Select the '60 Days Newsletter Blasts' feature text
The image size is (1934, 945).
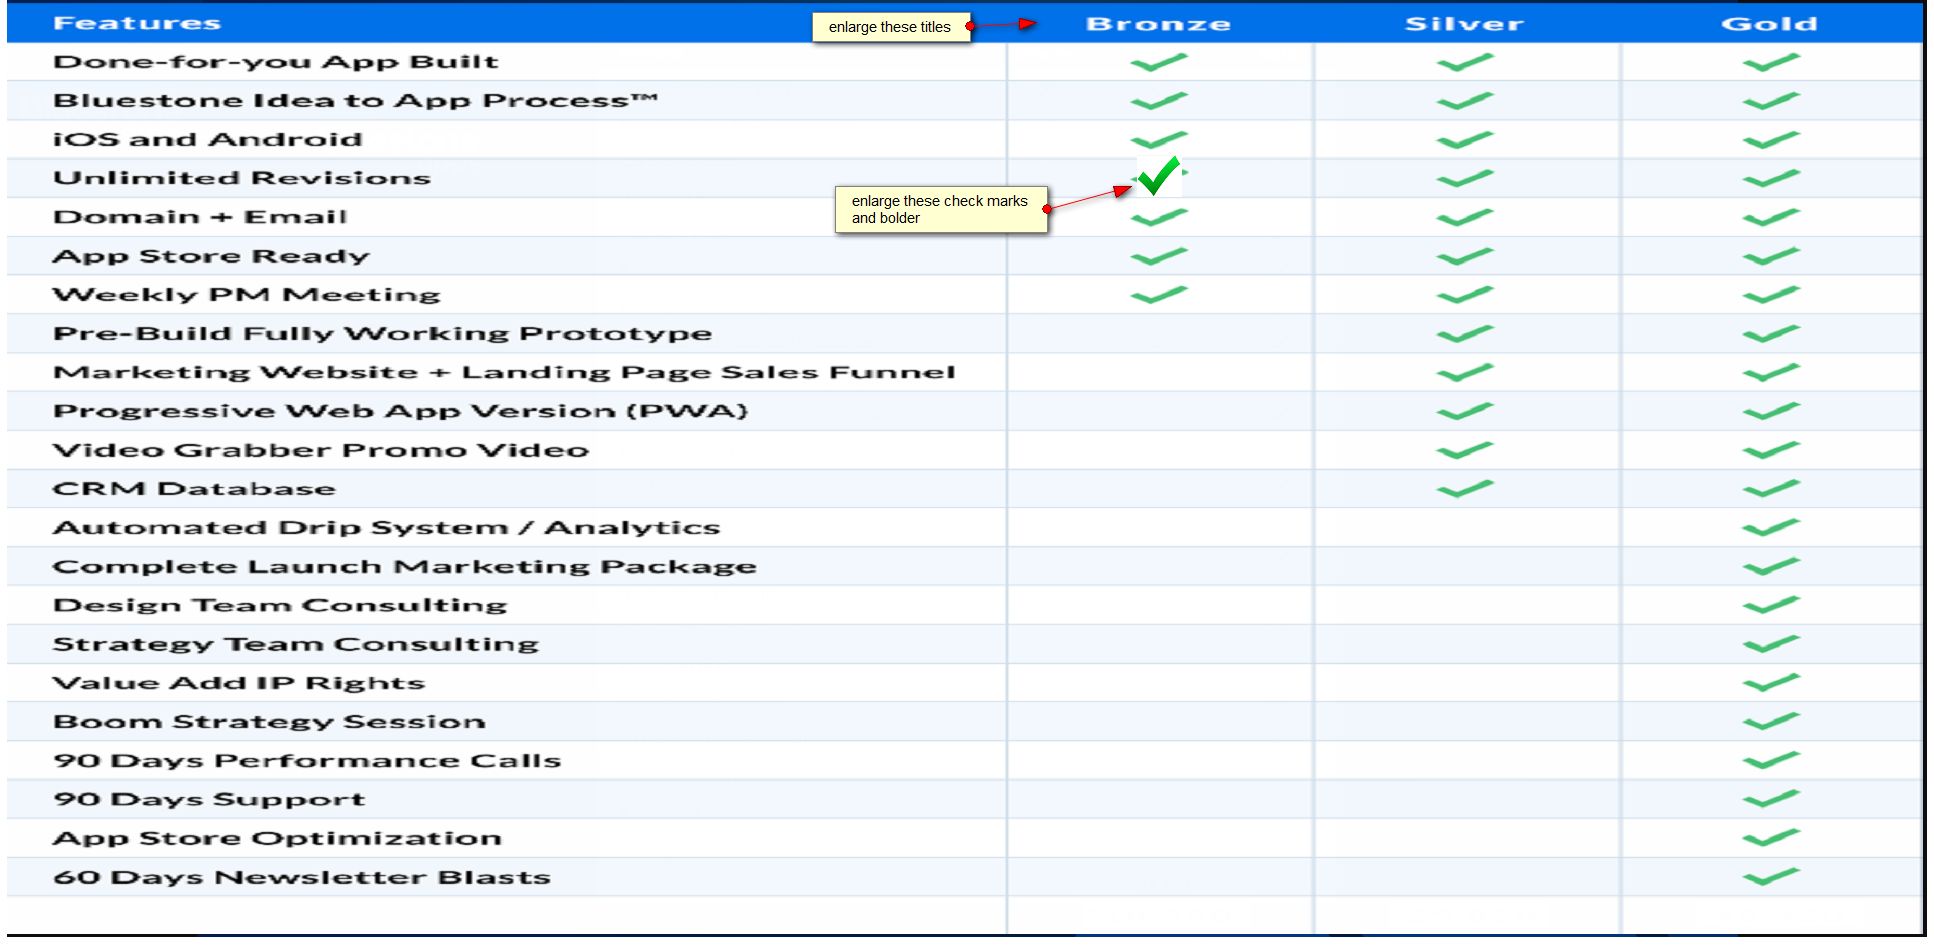click(302, 878)
